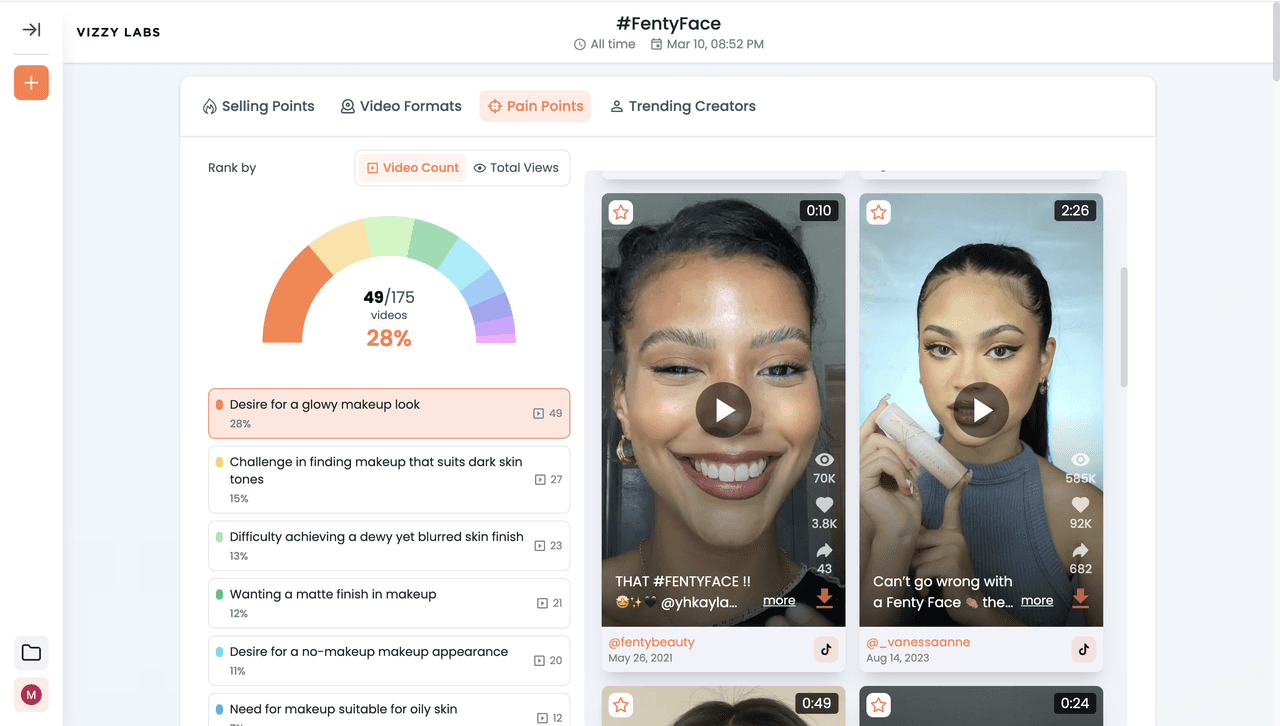Click the dark green gauge segment
1280x726 pixels.
pos(434,243)
